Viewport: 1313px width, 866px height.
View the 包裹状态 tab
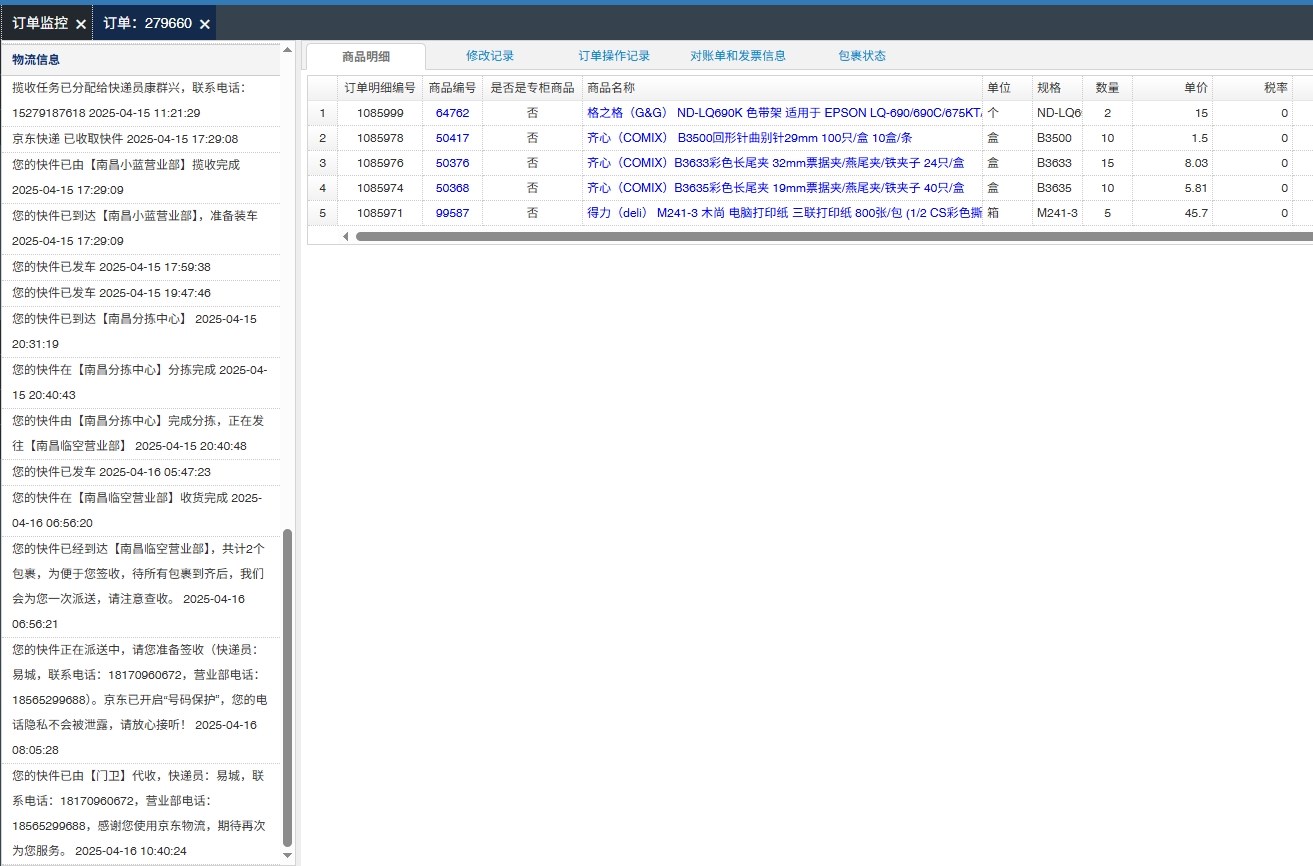862,56
